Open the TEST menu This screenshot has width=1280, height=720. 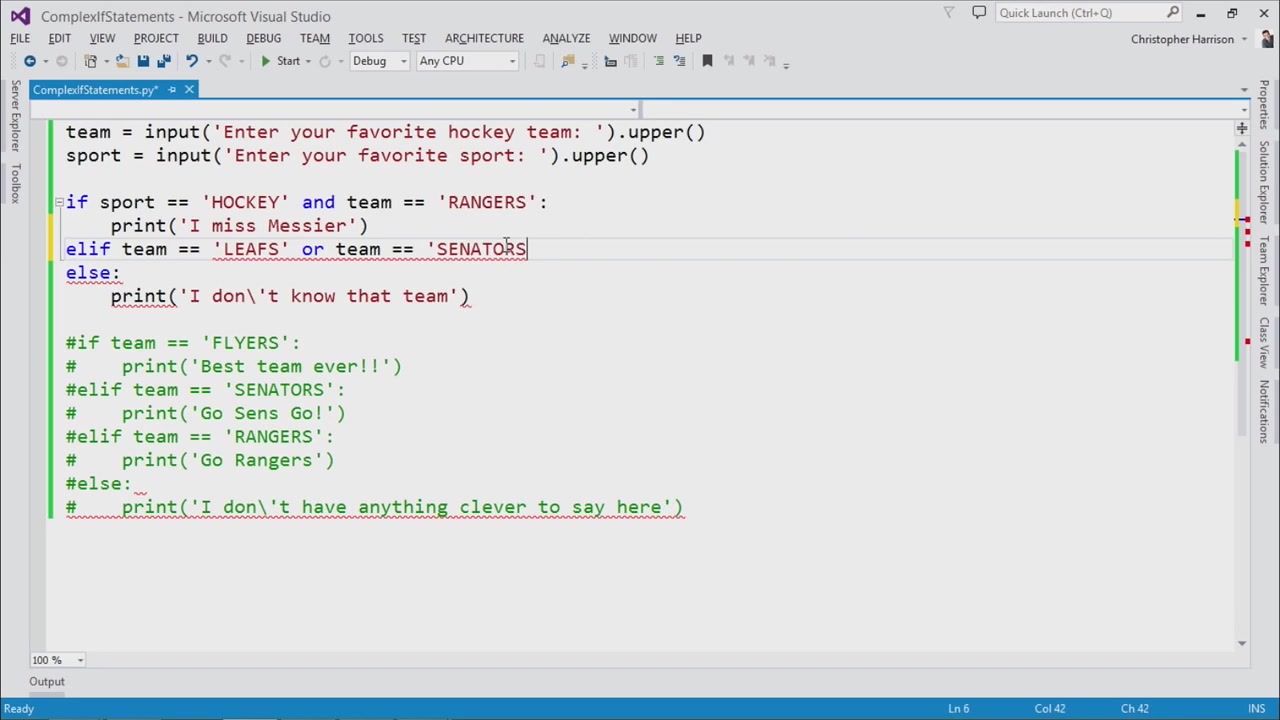click(414, 38)
